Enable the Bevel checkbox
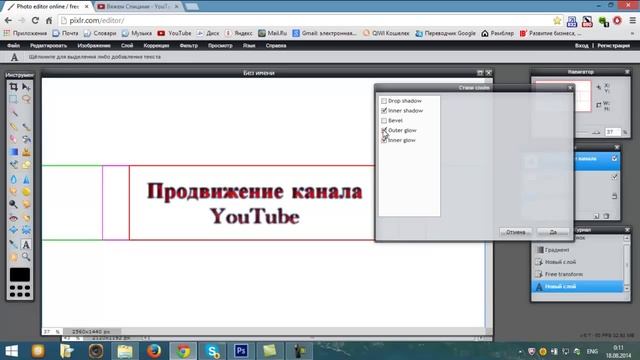The width and height of the screenshot is (640, 360). click(384, 120)
